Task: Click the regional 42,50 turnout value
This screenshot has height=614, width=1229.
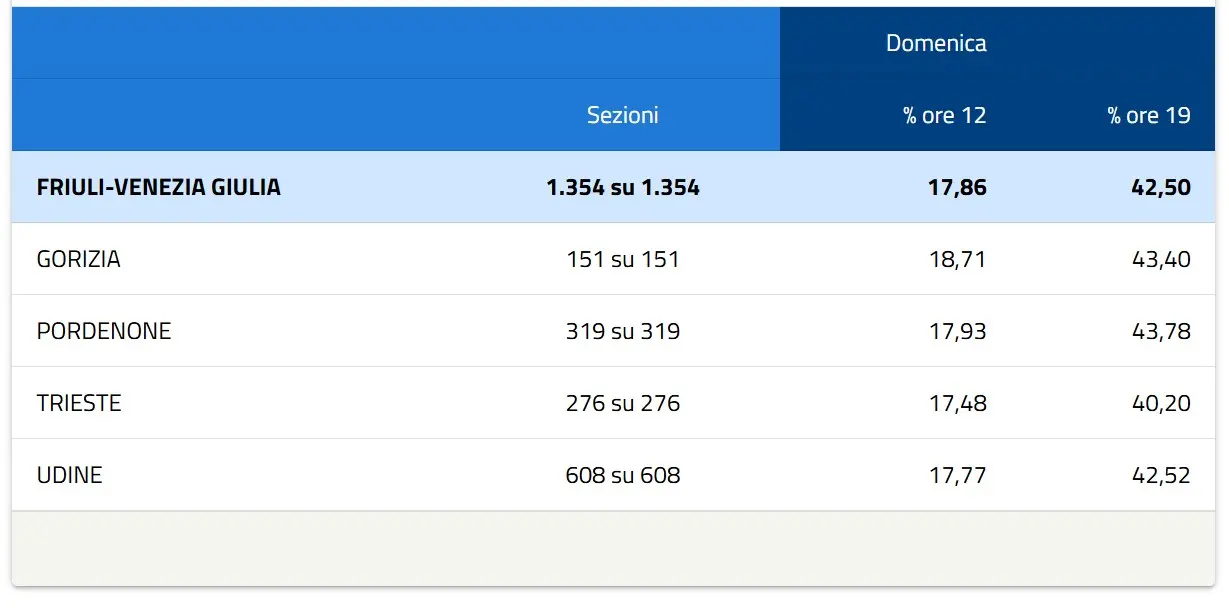Action: [x=1161, y=187]
